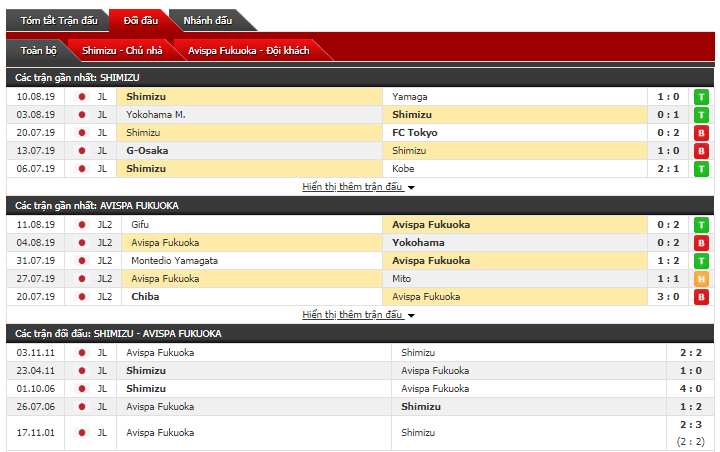The image size is (720, 452).
Task: Click Gifu team name
Action: tap(140, 225)
